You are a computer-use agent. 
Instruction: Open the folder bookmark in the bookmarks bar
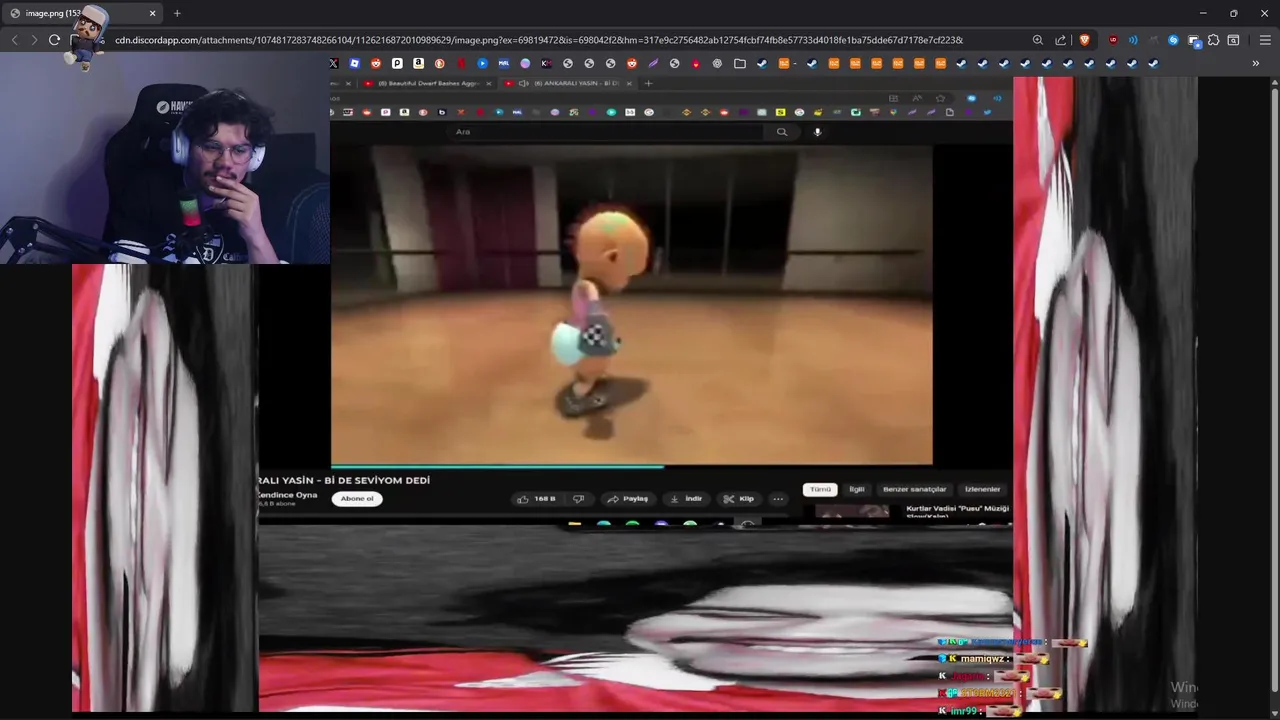coord(740,63)
